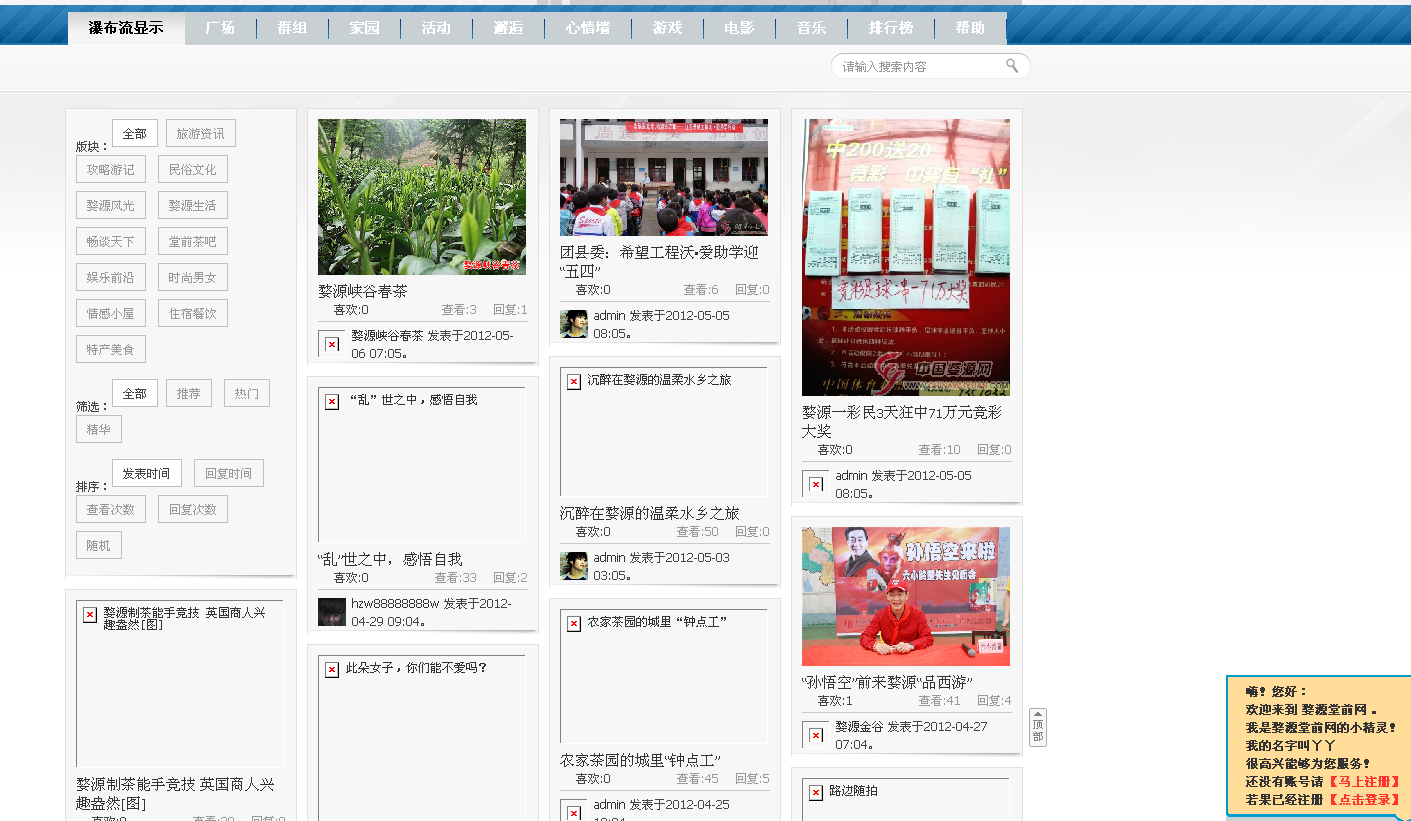Open the 群组 menu item

click(292, 28)
